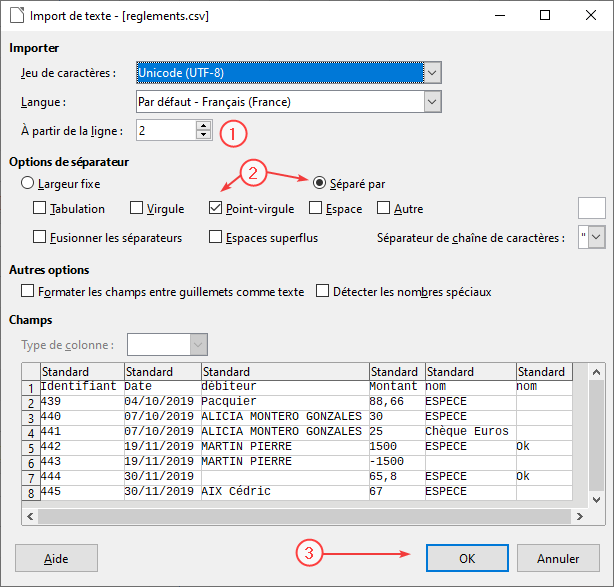Decrease the starting line spinner value
The width and height of the screenshot is (614, 587).
[x=204, y=135]
